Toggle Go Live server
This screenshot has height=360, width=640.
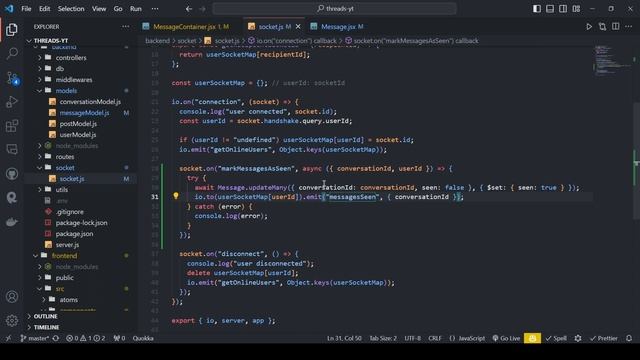(x=506, y=338)
